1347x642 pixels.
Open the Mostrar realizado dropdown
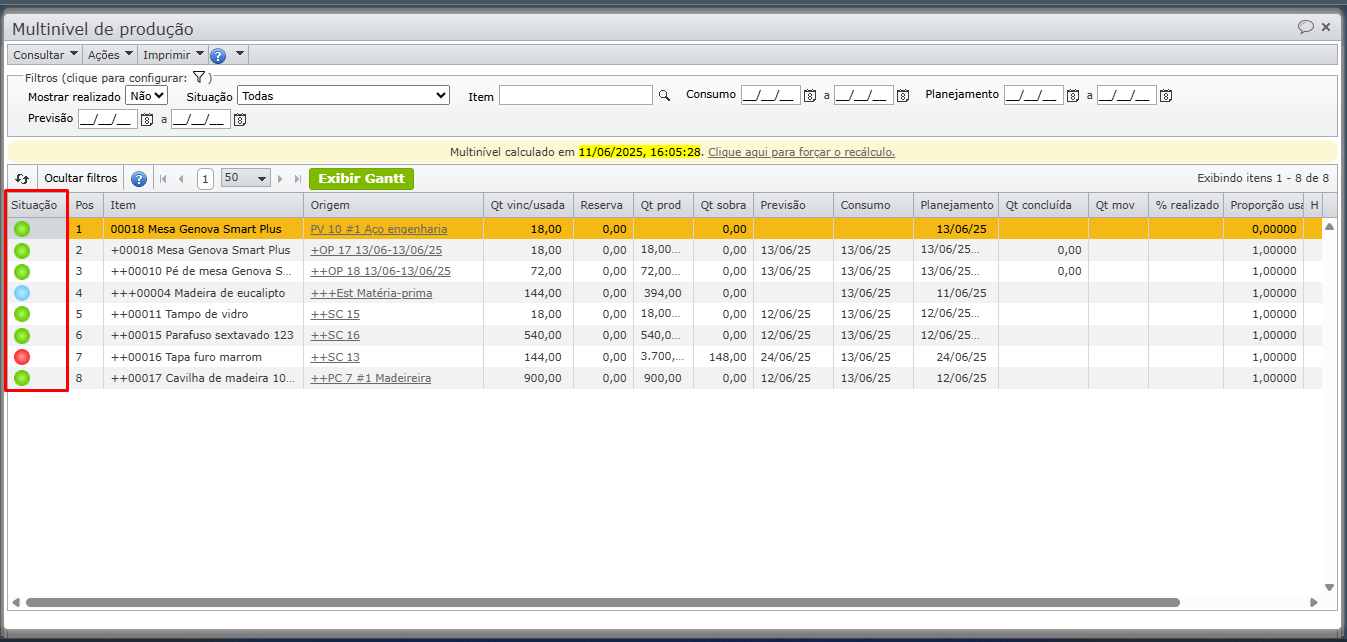(x=146, y=96)
